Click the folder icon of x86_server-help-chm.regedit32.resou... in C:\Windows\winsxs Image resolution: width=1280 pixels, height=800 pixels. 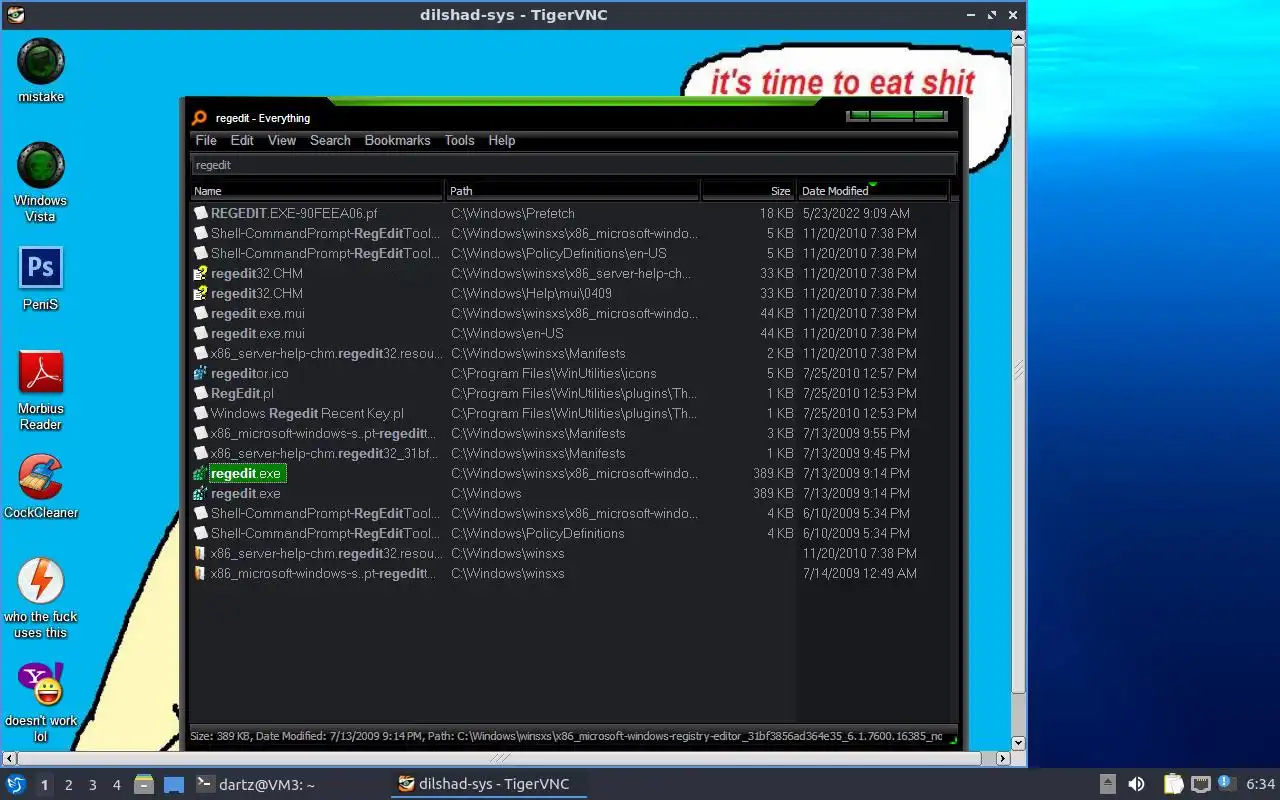(201, 553)
